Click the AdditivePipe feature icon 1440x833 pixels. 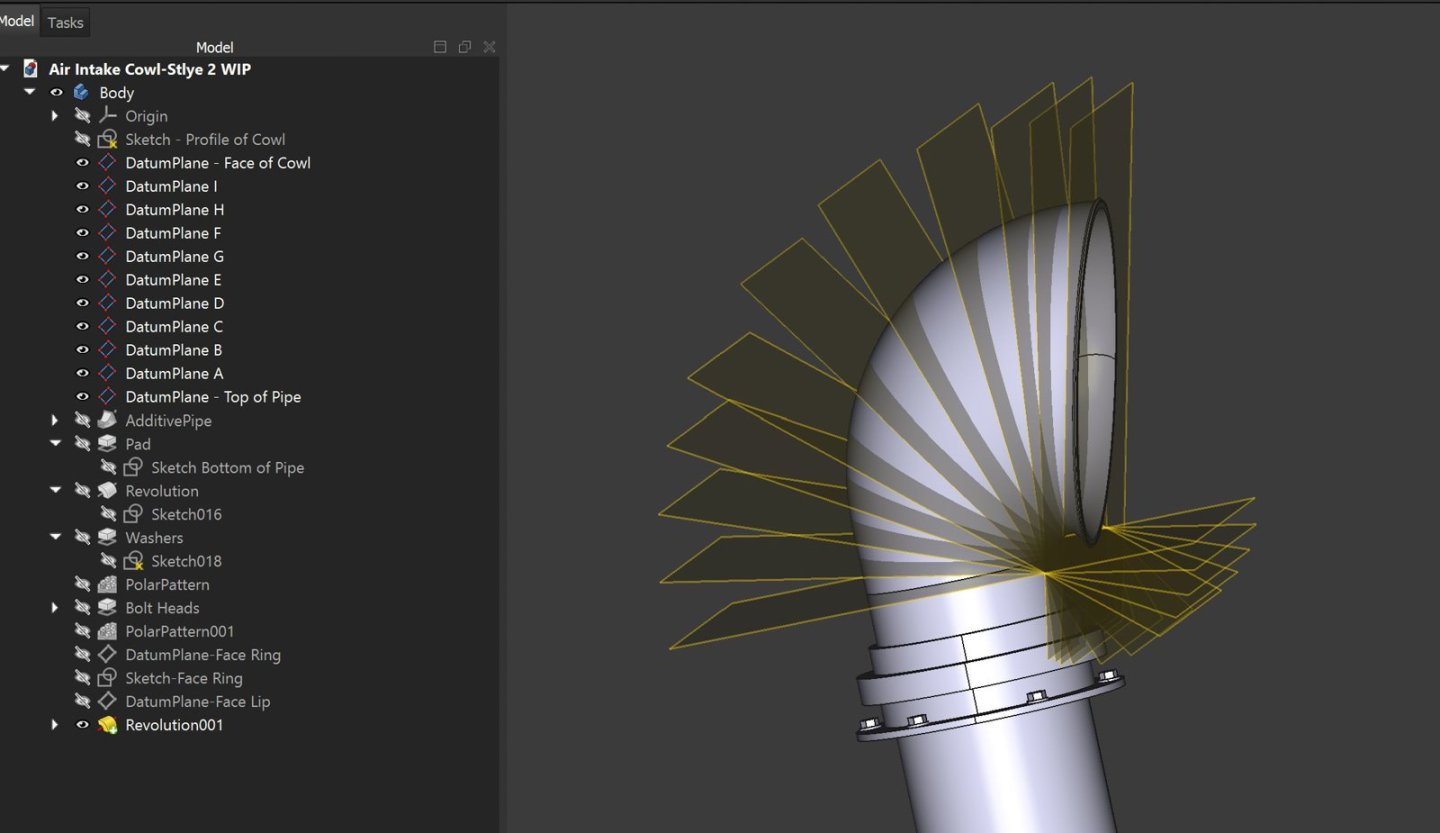pos(107,420)
